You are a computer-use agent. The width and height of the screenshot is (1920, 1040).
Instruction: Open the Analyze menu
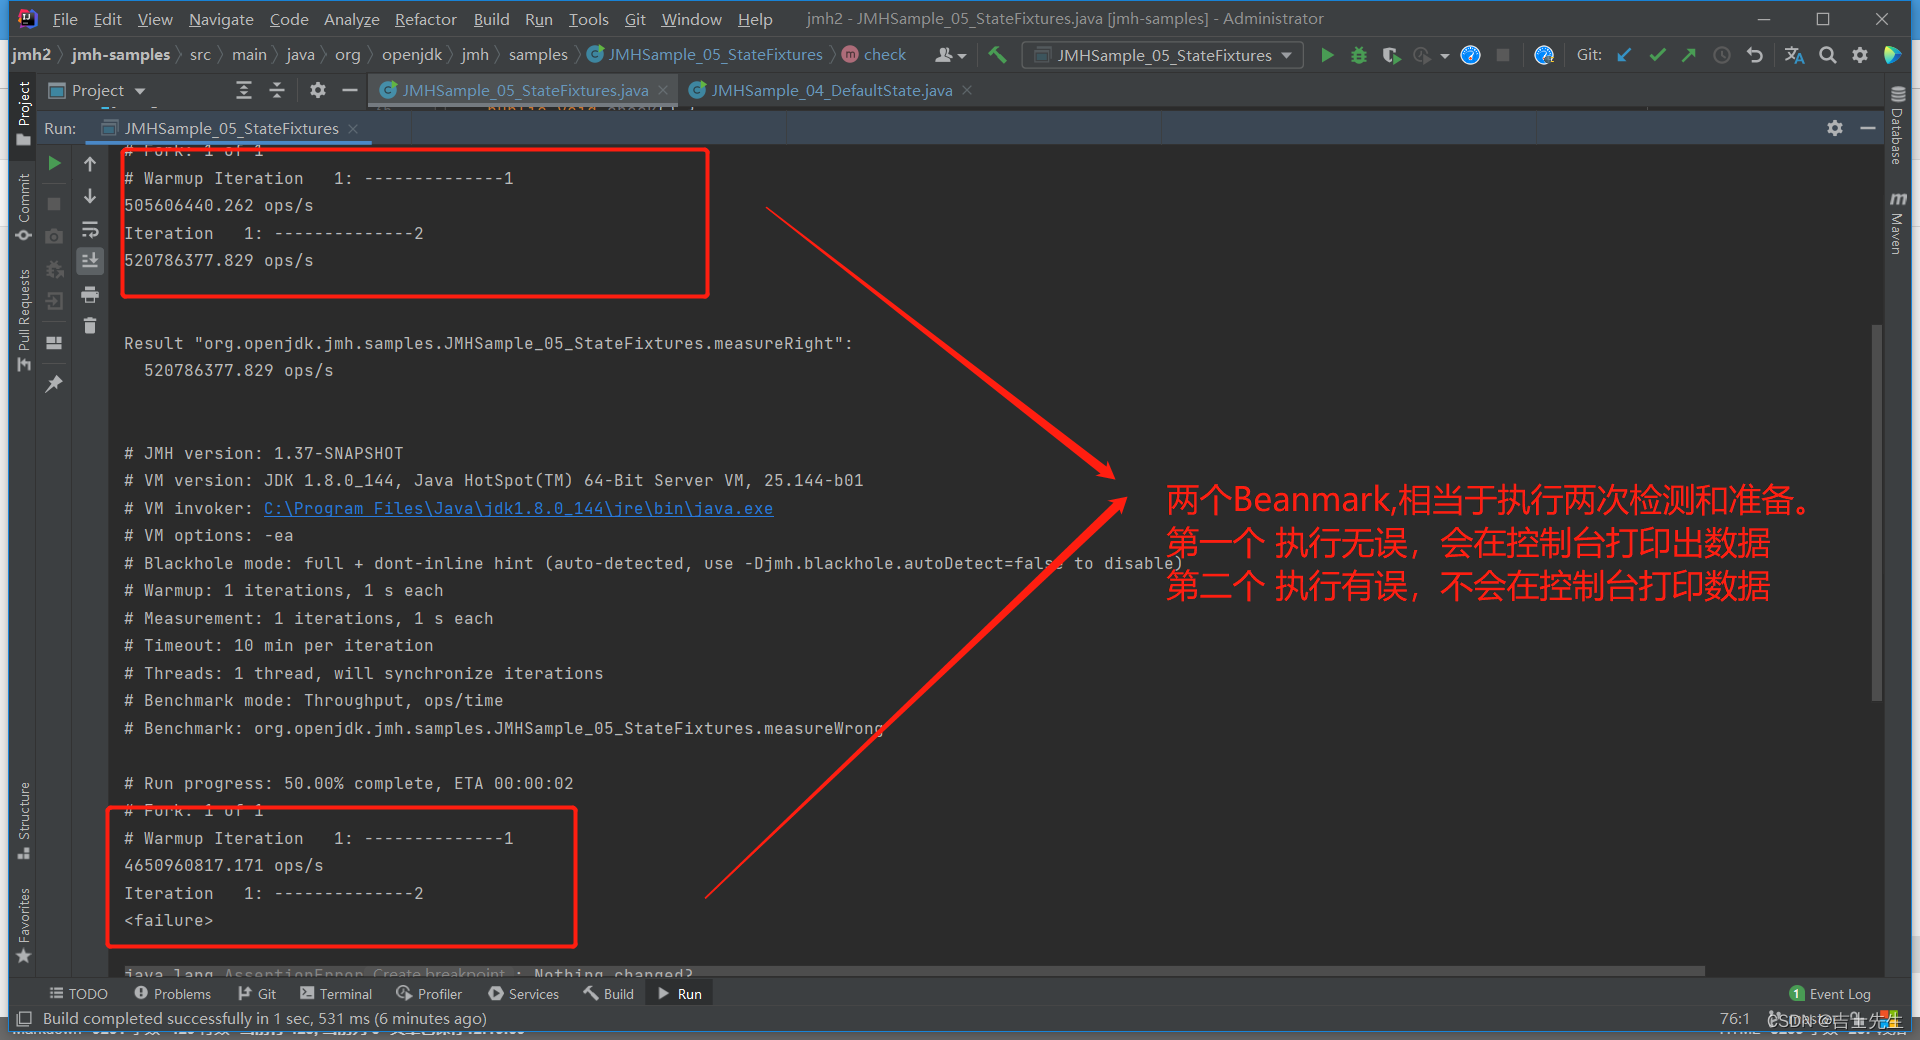pos(351,19)
